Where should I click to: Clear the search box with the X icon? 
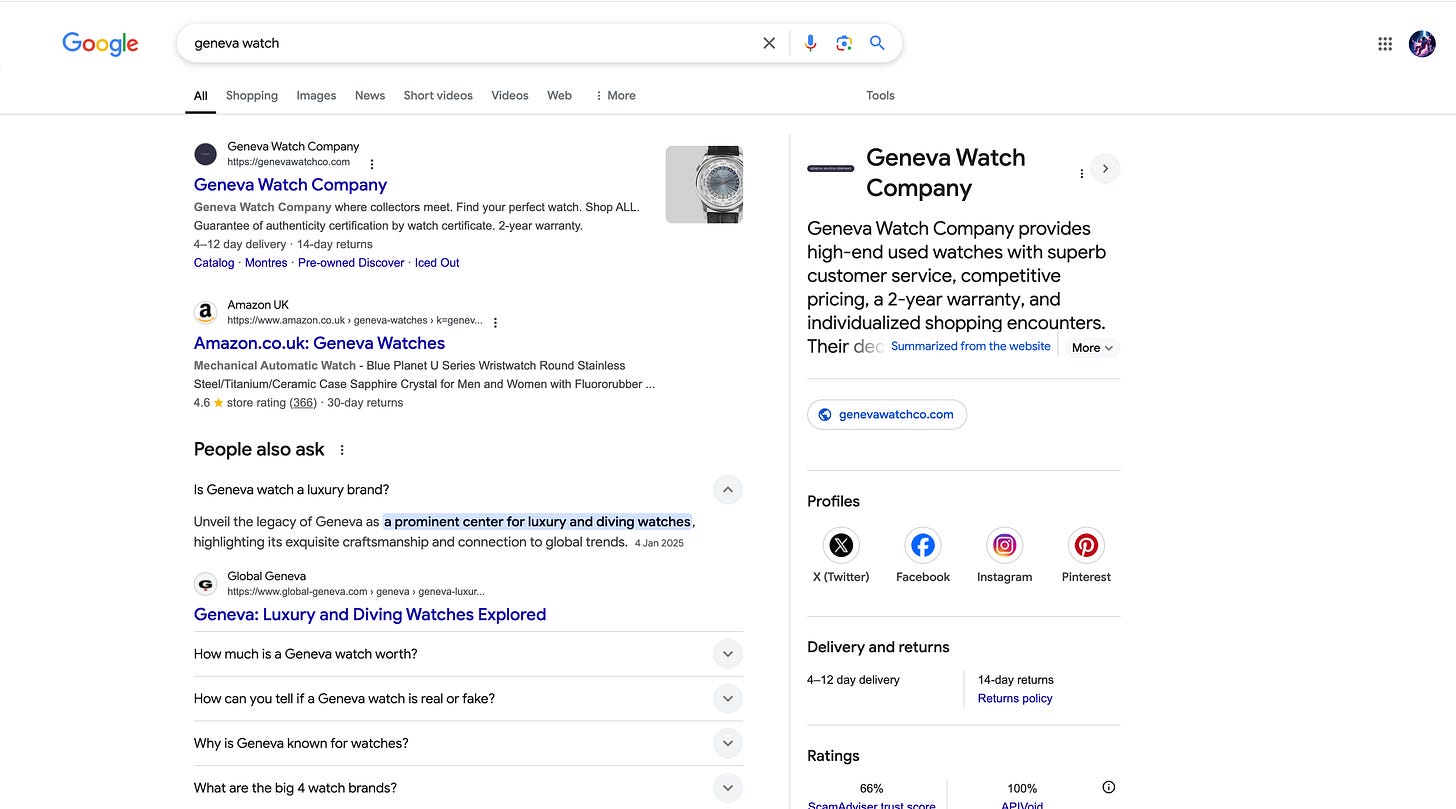pyautogui.click(x=769, y=43)
